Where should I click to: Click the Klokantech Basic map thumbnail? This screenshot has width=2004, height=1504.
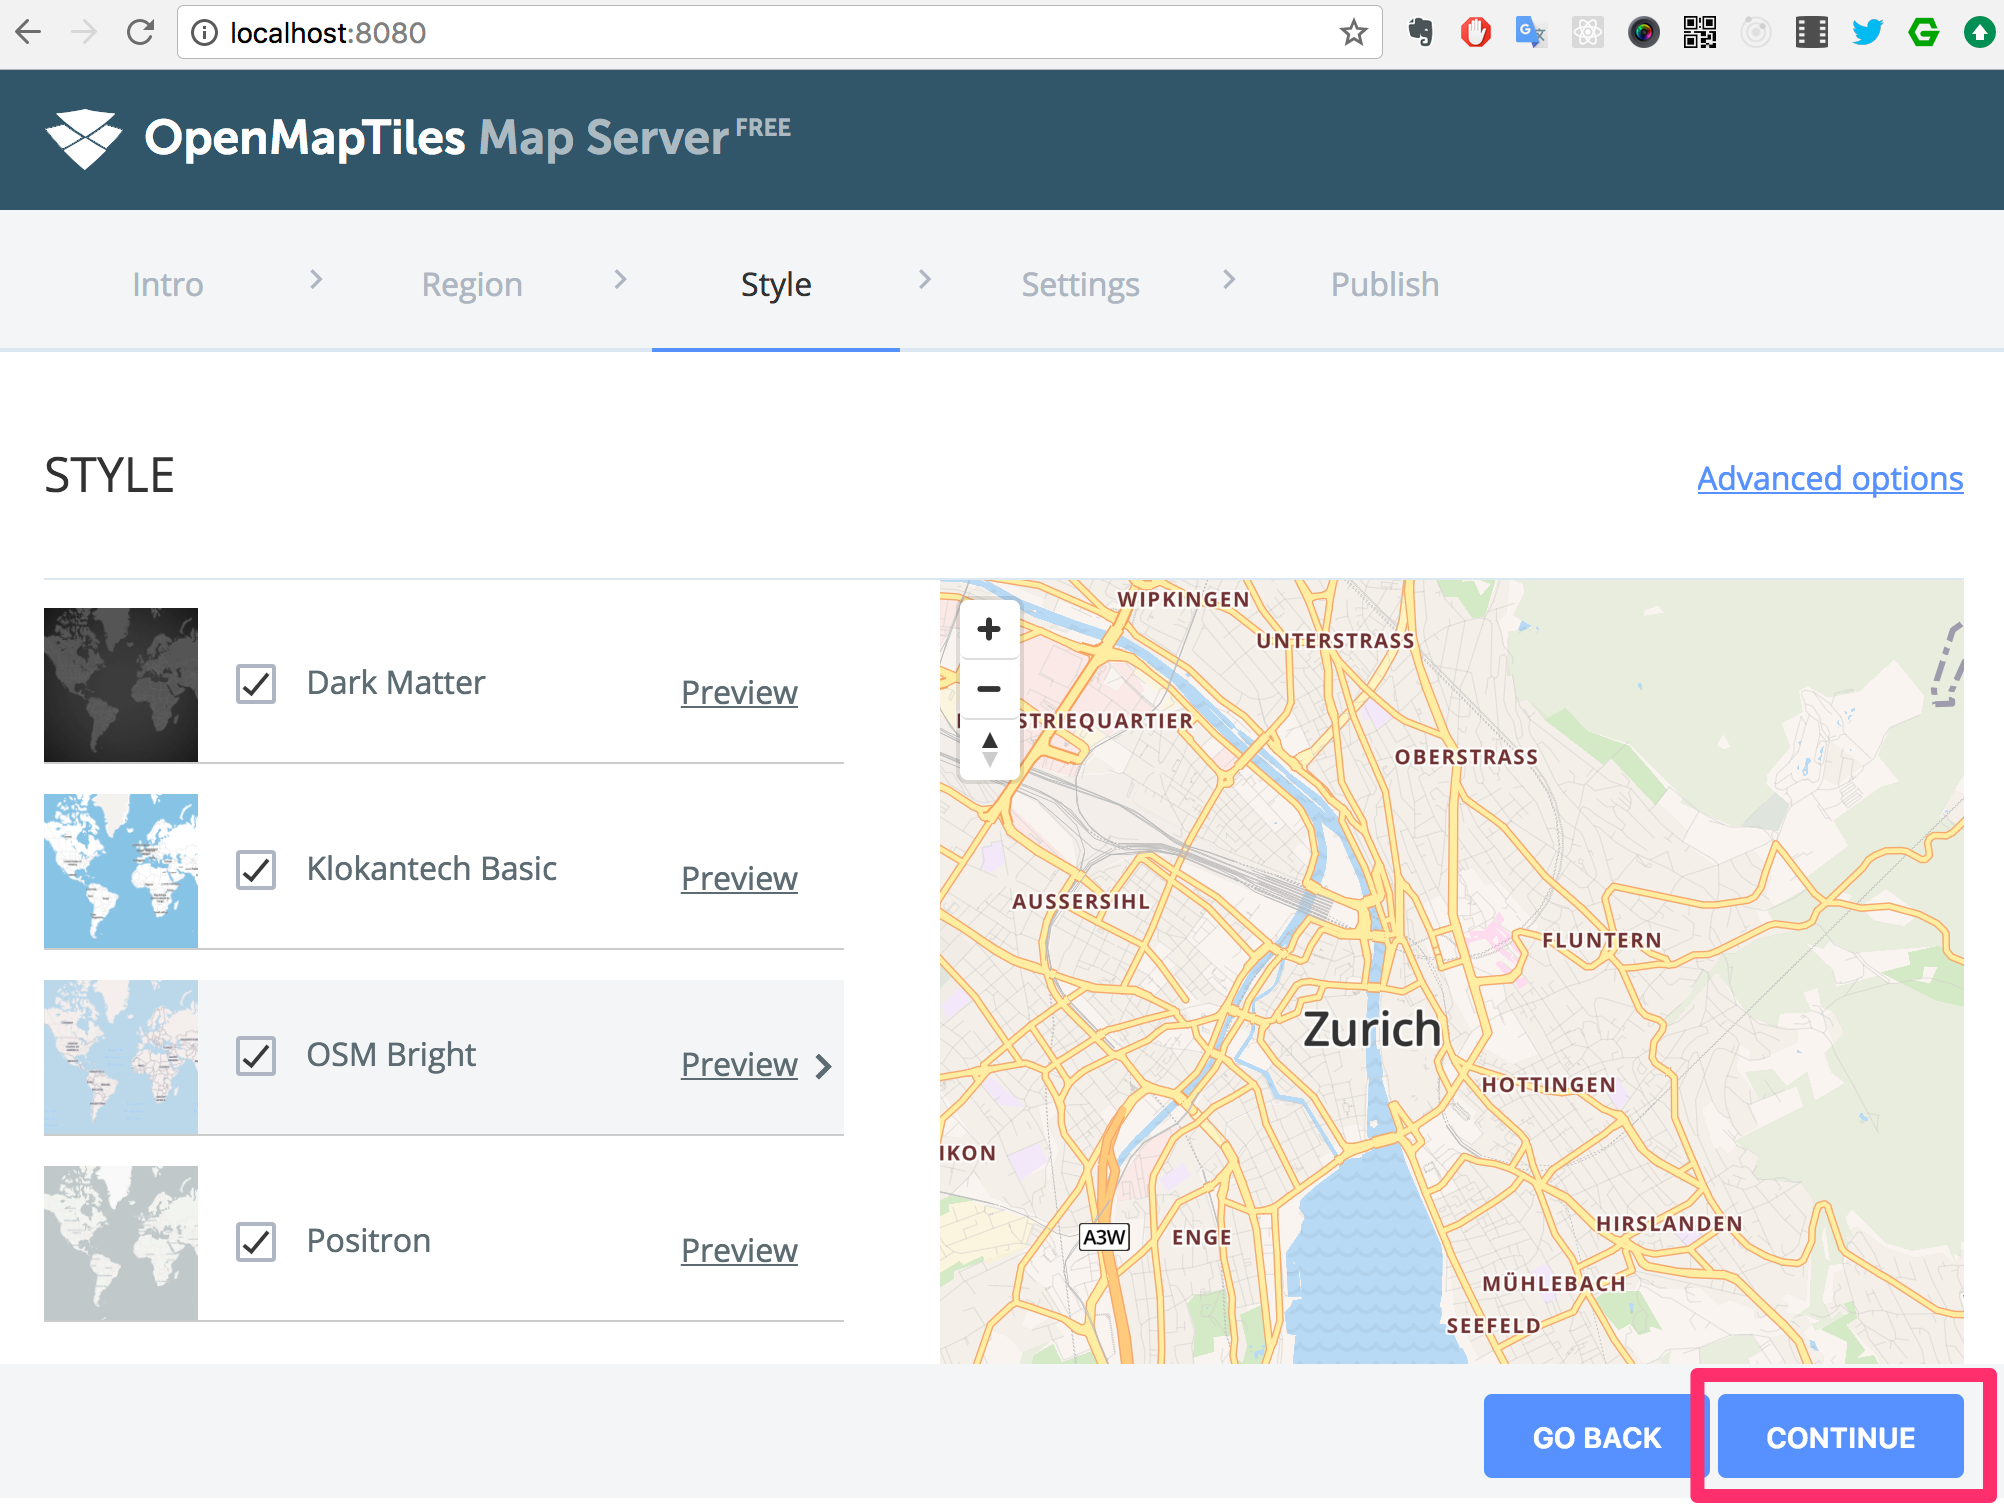point(121,871)
